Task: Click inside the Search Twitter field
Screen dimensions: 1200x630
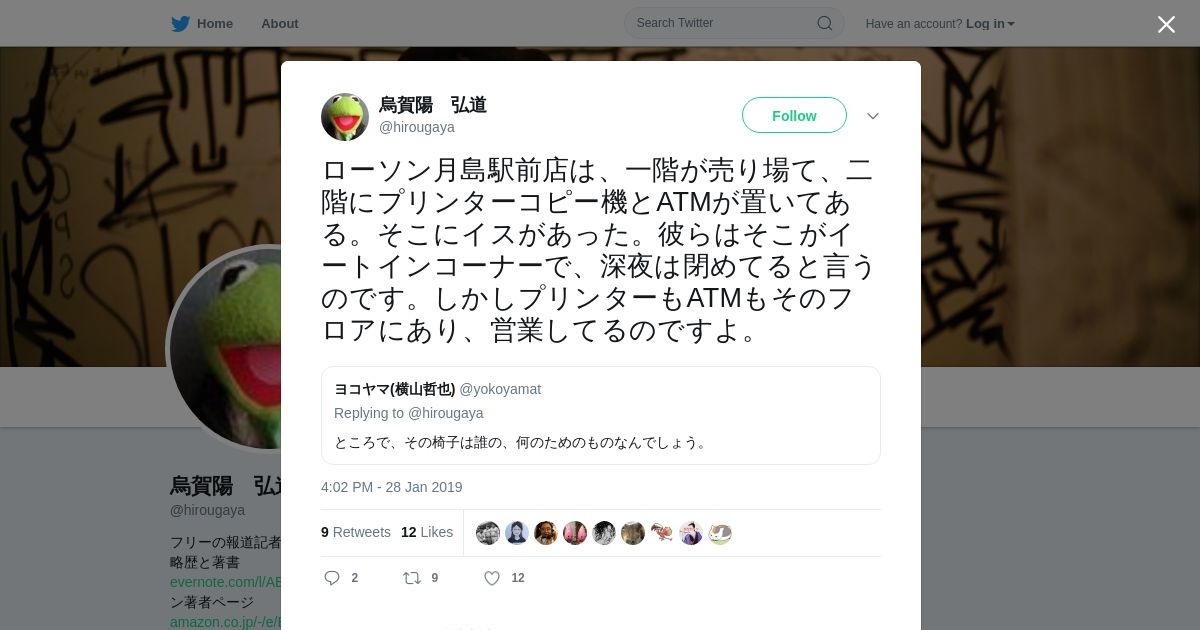Action: tap(734, 23)
